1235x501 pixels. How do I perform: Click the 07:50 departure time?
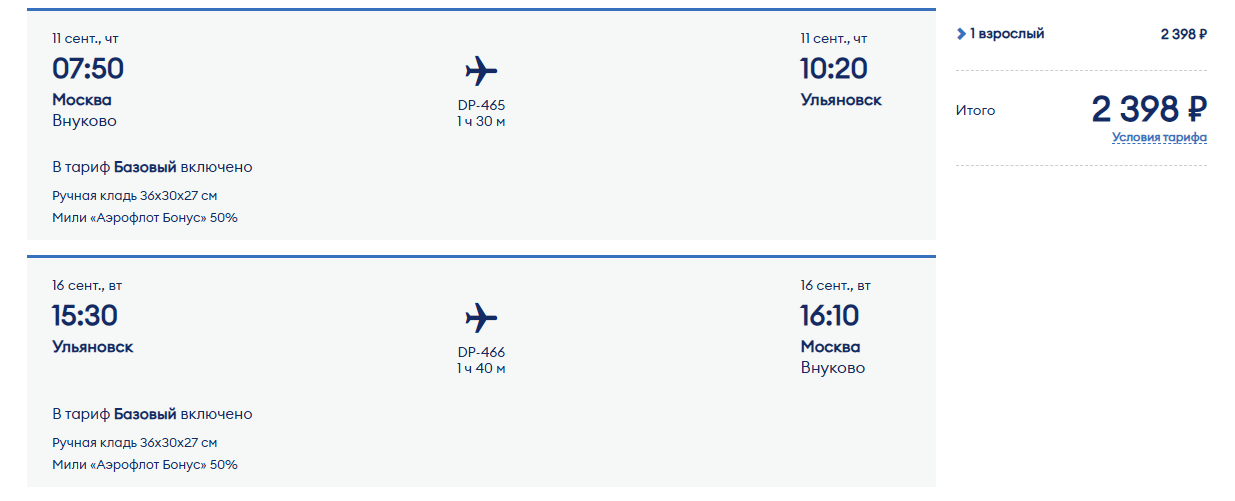(x=88, y=69)
